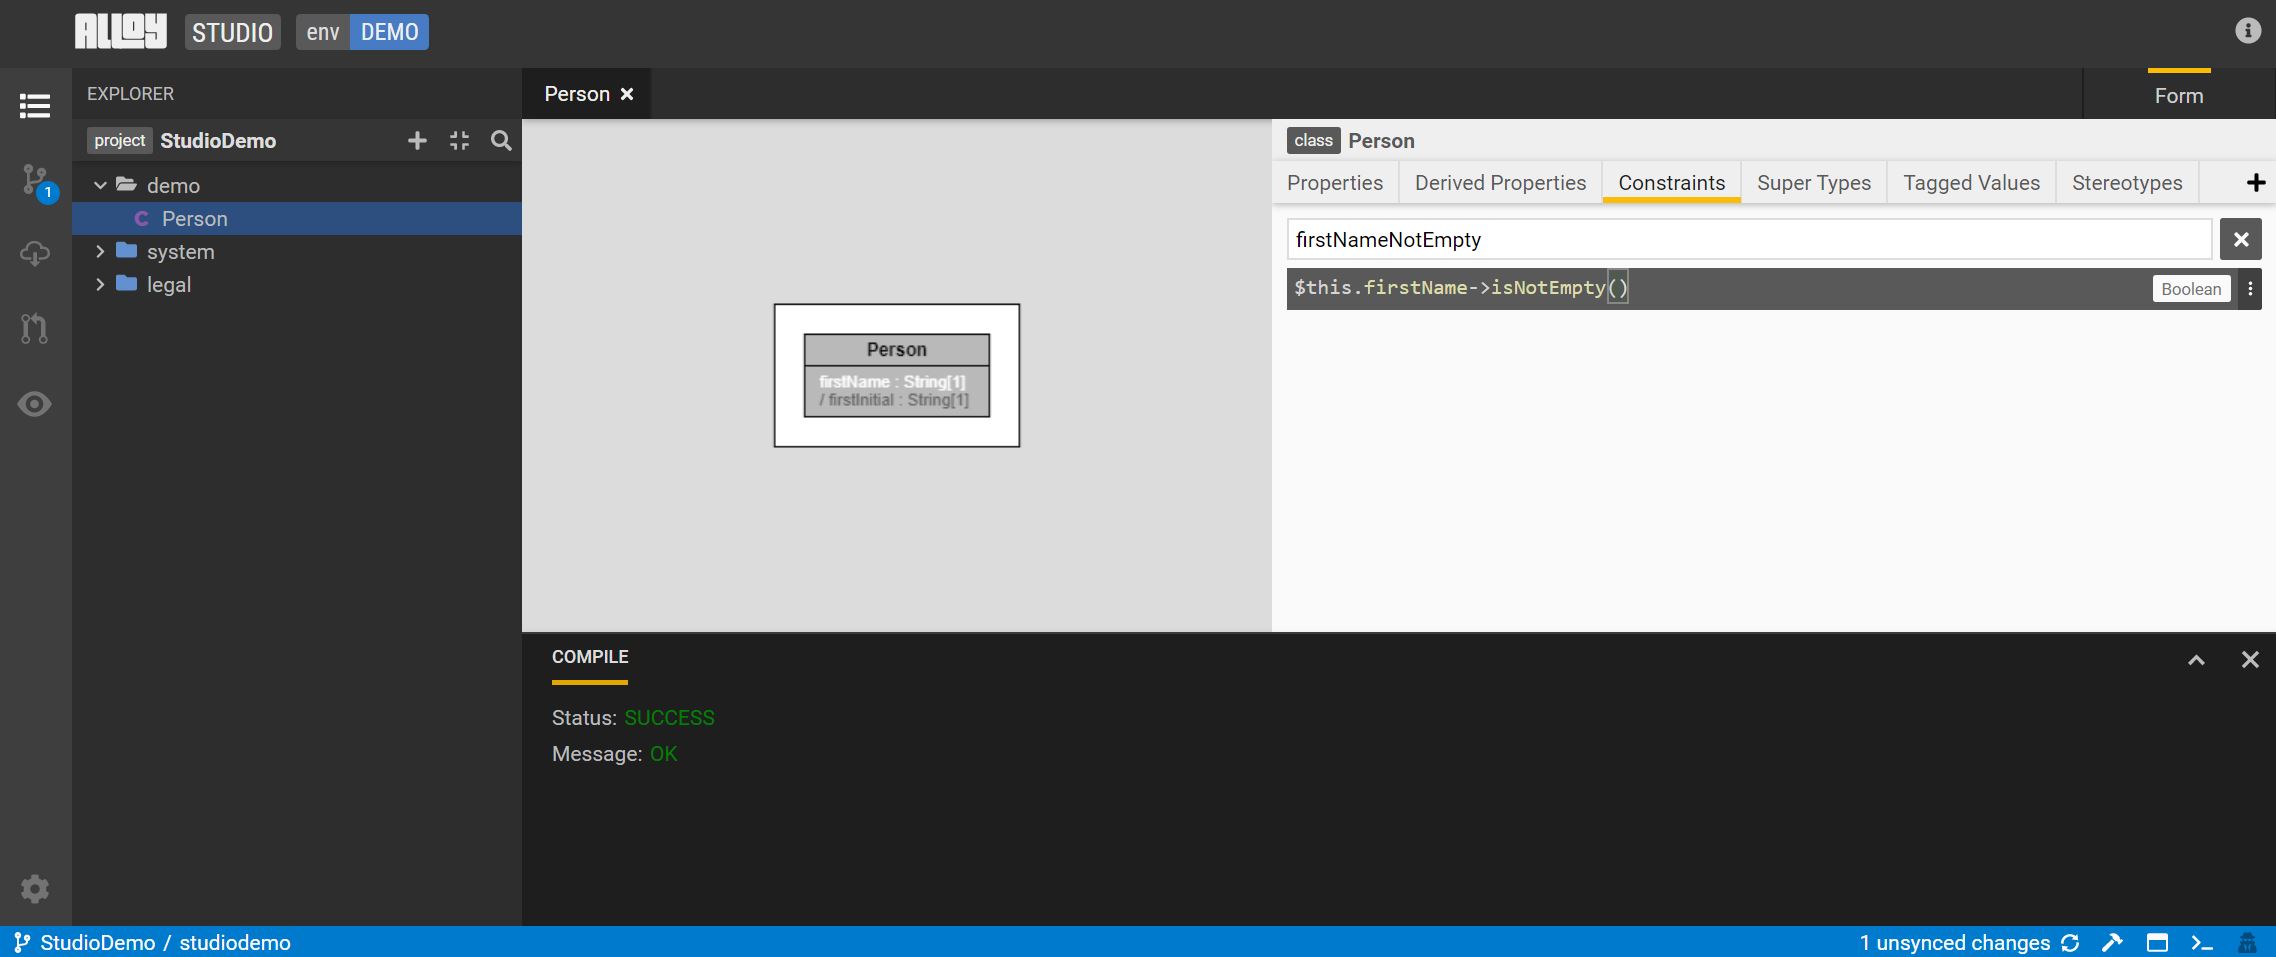Click the demo folder label

point(173,186)
